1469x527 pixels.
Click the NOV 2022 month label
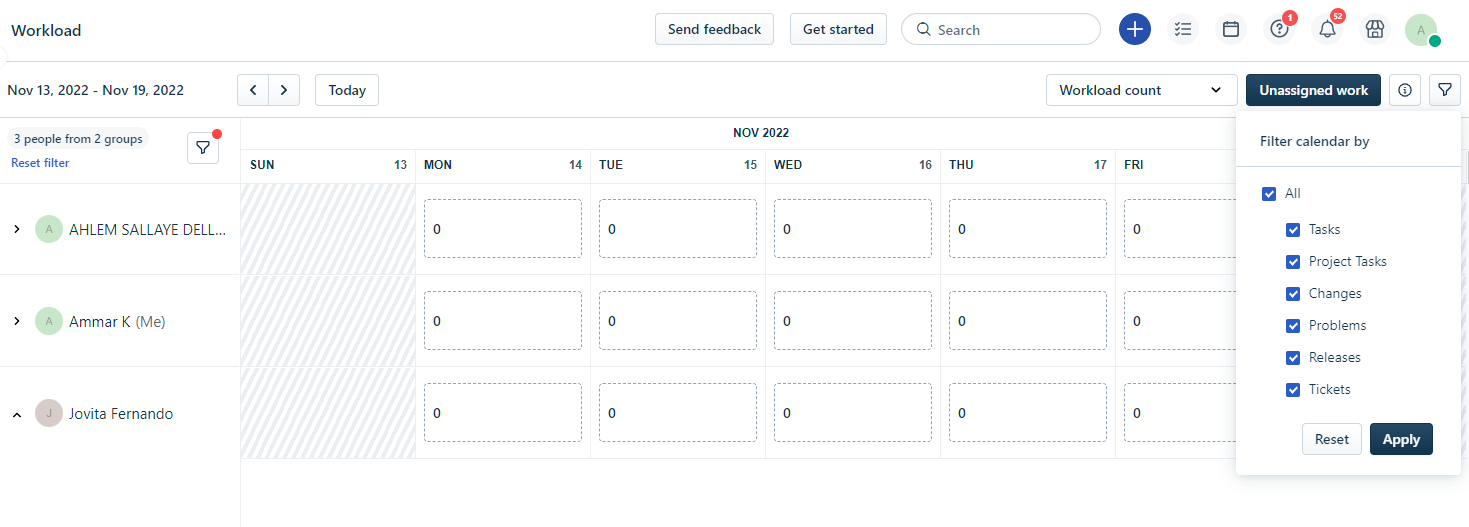pos(761,133)
